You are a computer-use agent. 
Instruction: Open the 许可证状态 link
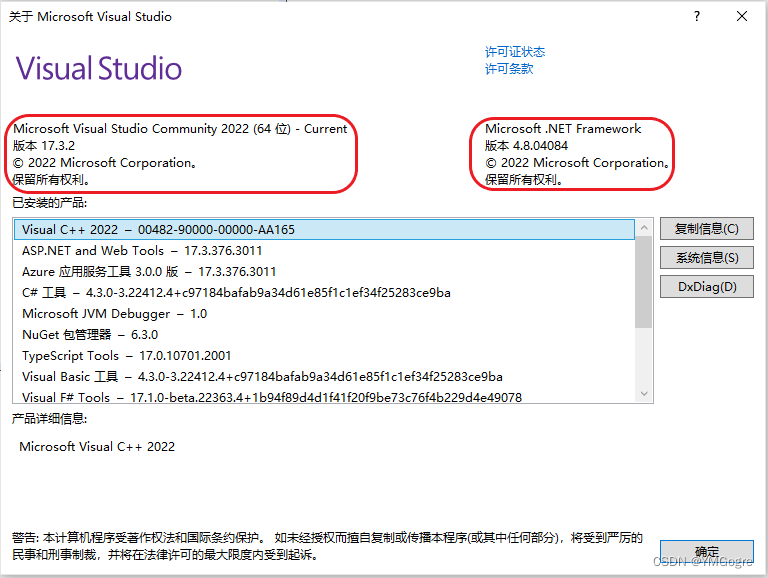(515, 52)
